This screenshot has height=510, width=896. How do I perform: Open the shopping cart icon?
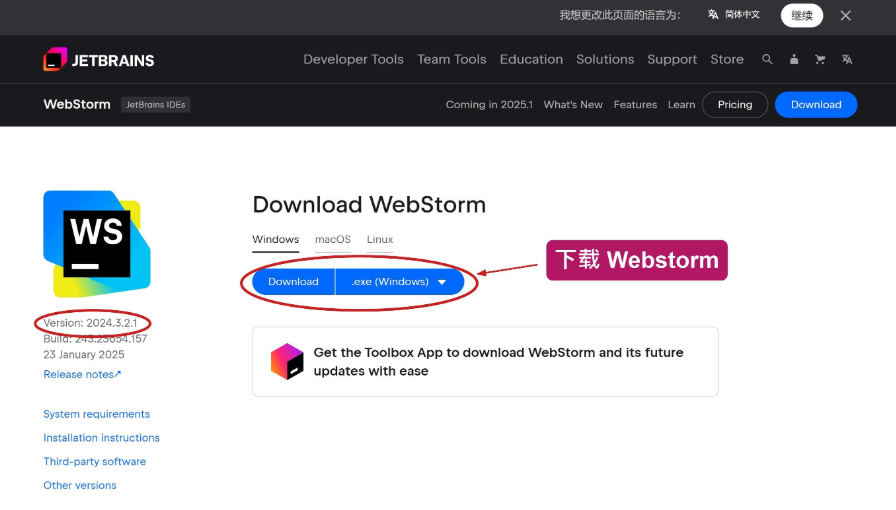click(x=820, y=59)
